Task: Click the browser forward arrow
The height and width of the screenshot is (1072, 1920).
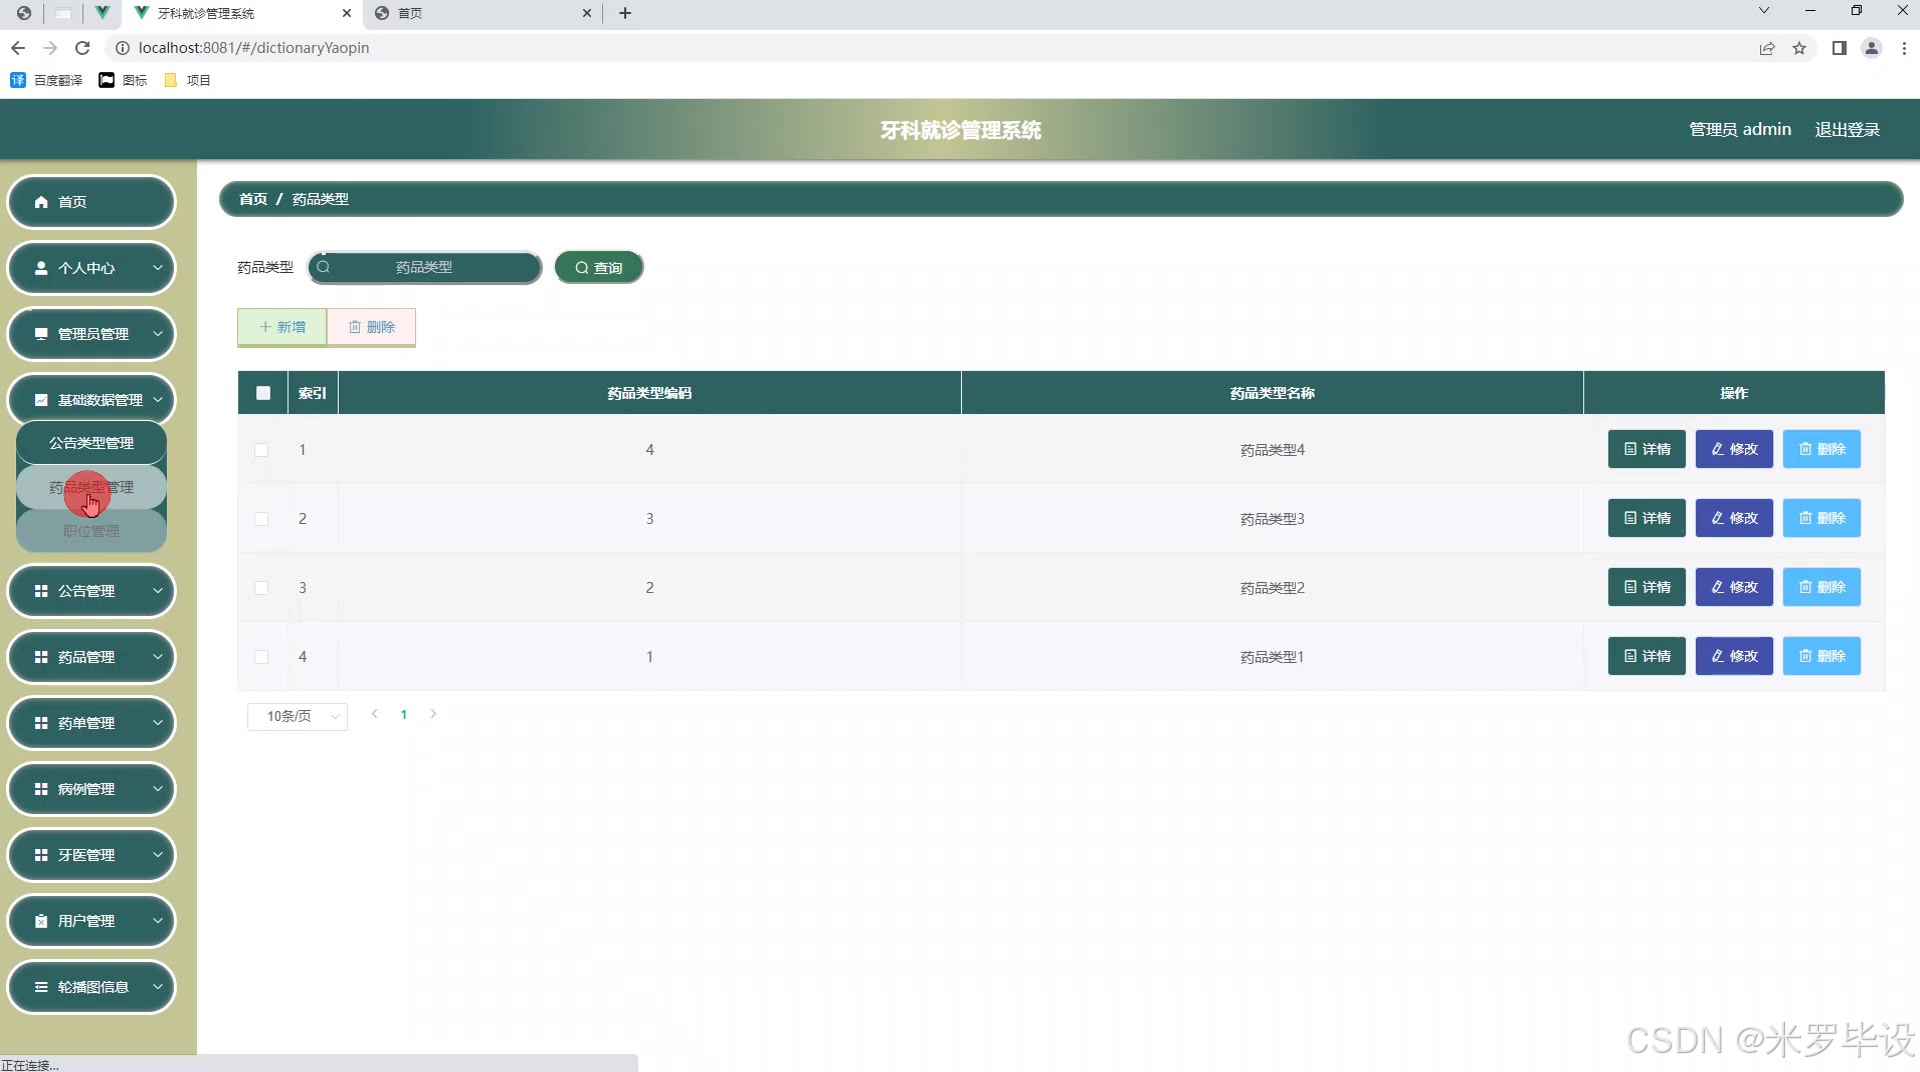Action: 50,48
